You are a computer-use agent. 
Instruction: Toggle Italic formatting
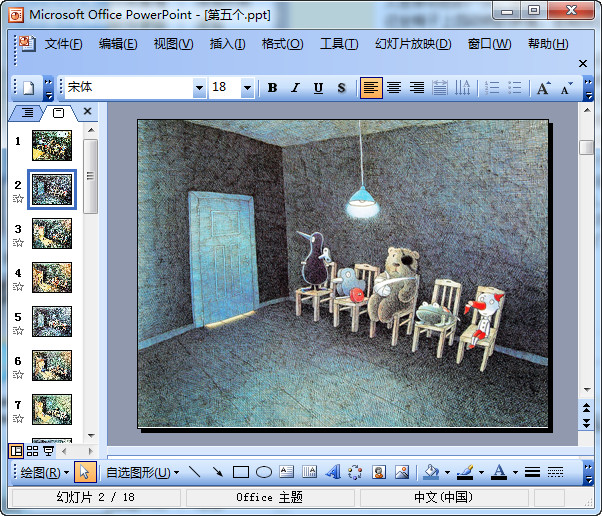coord(295,88)
